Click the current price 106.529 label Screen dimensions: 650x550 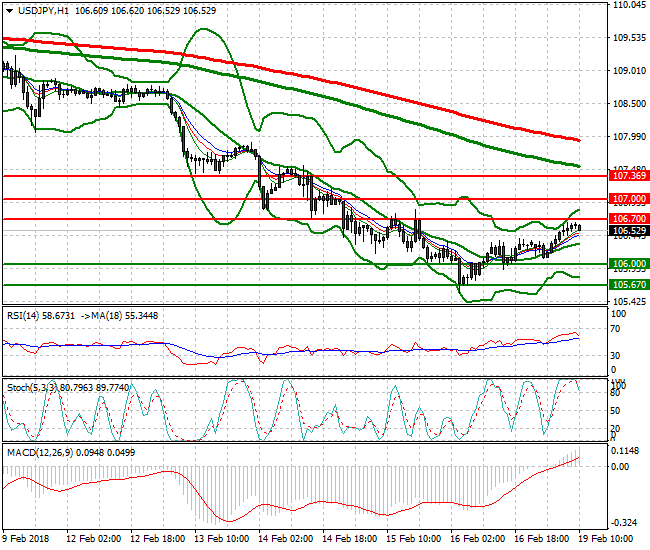pyautogui.click(x=628, y=230)
